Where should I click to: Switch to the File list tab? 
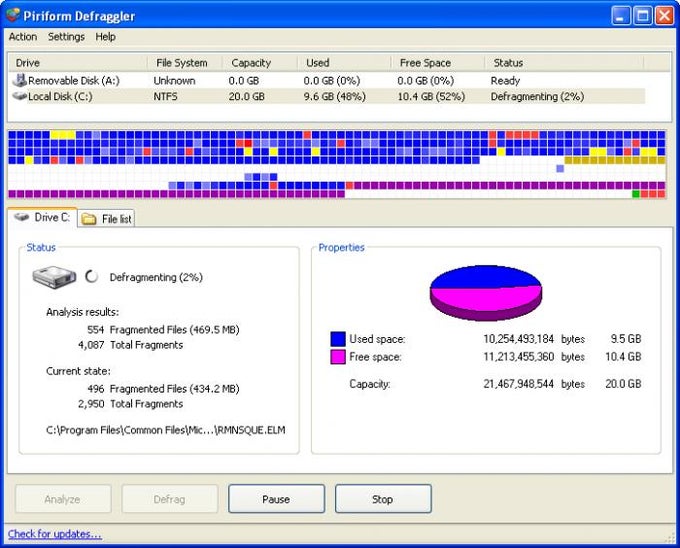(107, 219)
